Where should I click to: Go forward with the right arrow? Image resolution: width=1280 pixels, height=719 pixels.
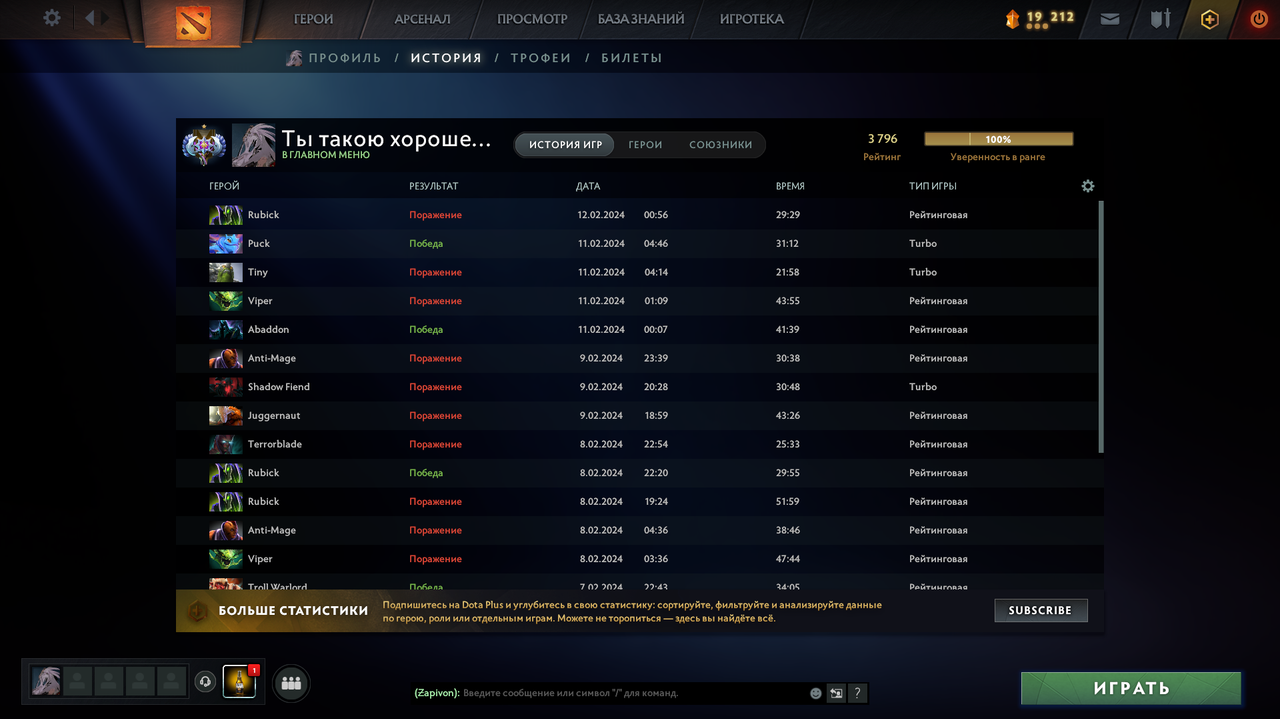click(105, 18)
